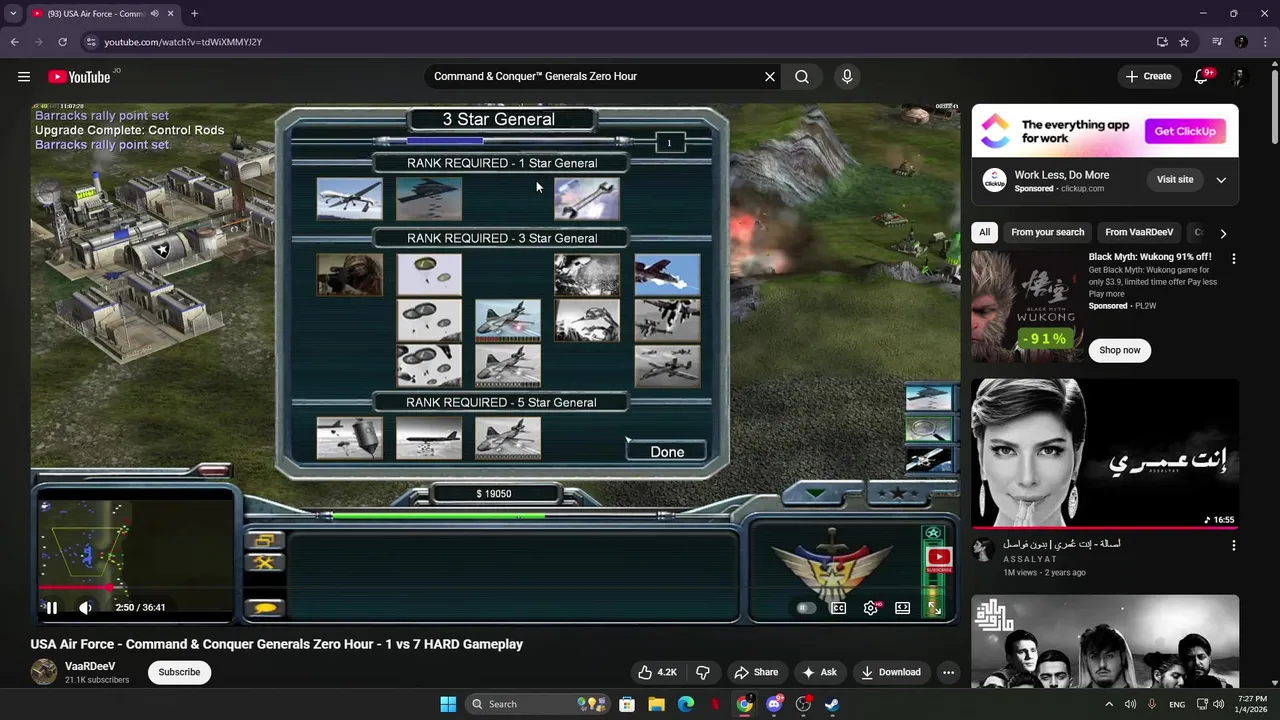Screen dimensions: 1280x720
Task: Toggle autoplay switch in player
Action: click(x=806, y=607)
